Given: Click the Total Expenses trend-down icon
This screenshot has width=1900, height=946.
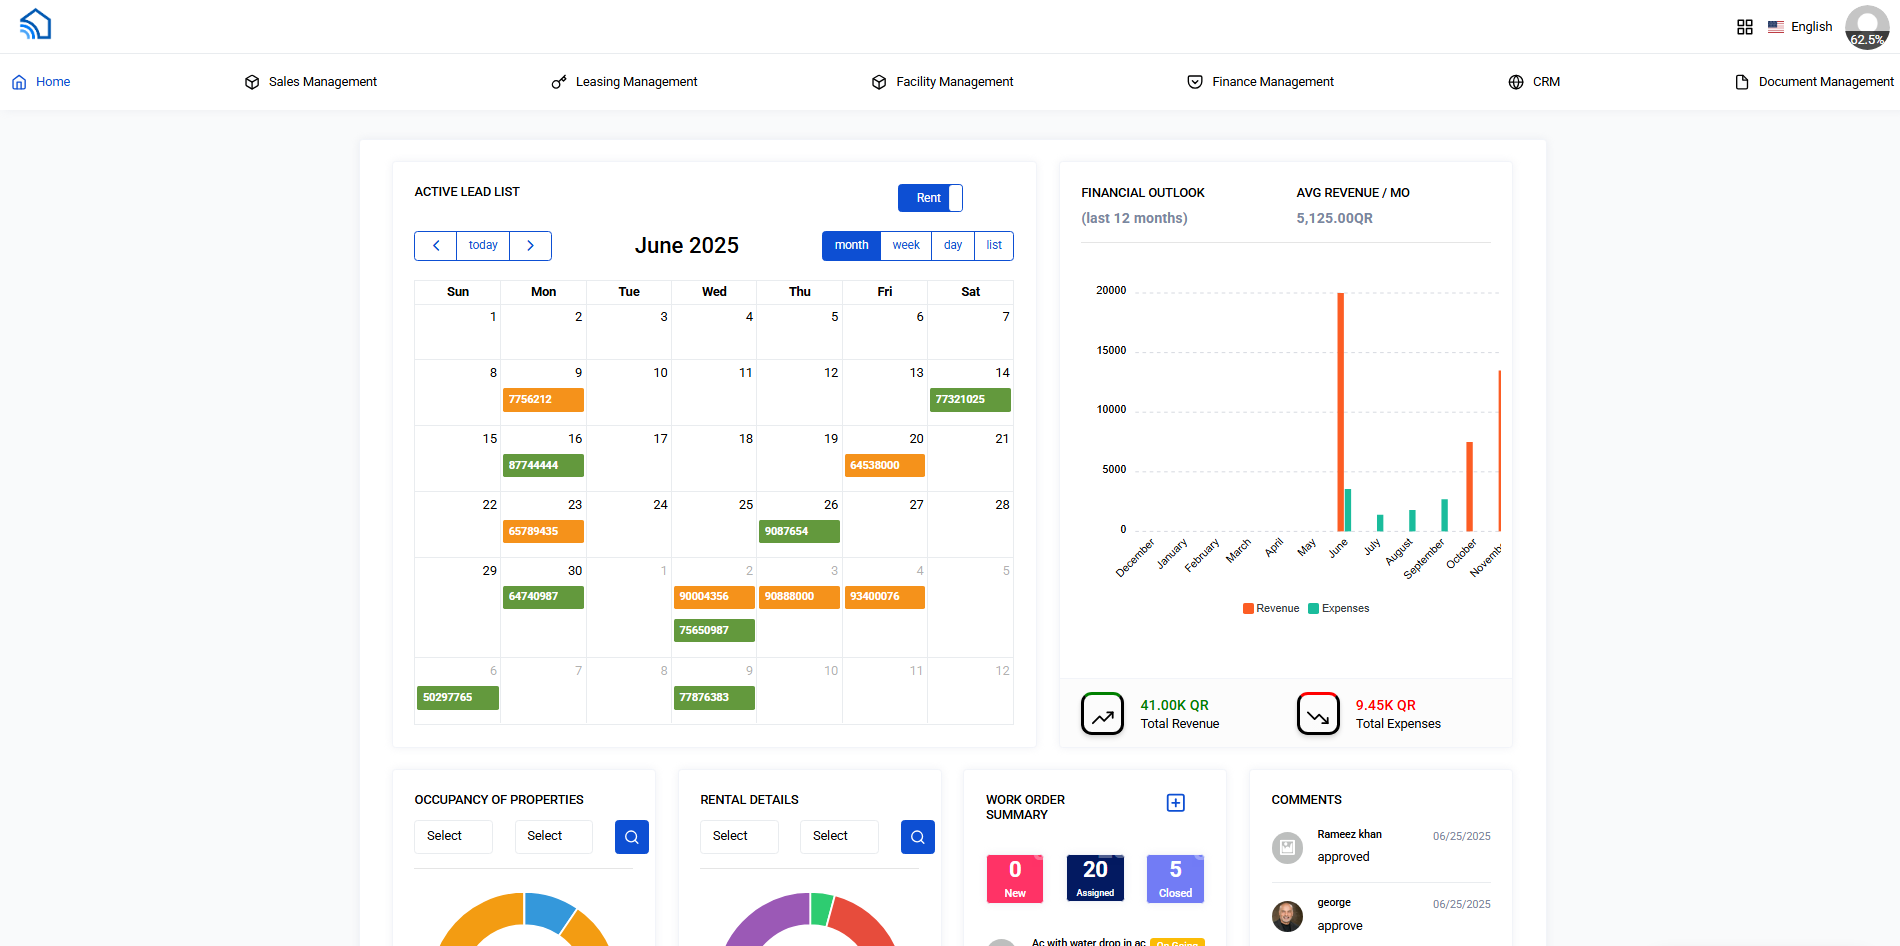Looking at the screenshot, I should click(x=1318, y=714).
